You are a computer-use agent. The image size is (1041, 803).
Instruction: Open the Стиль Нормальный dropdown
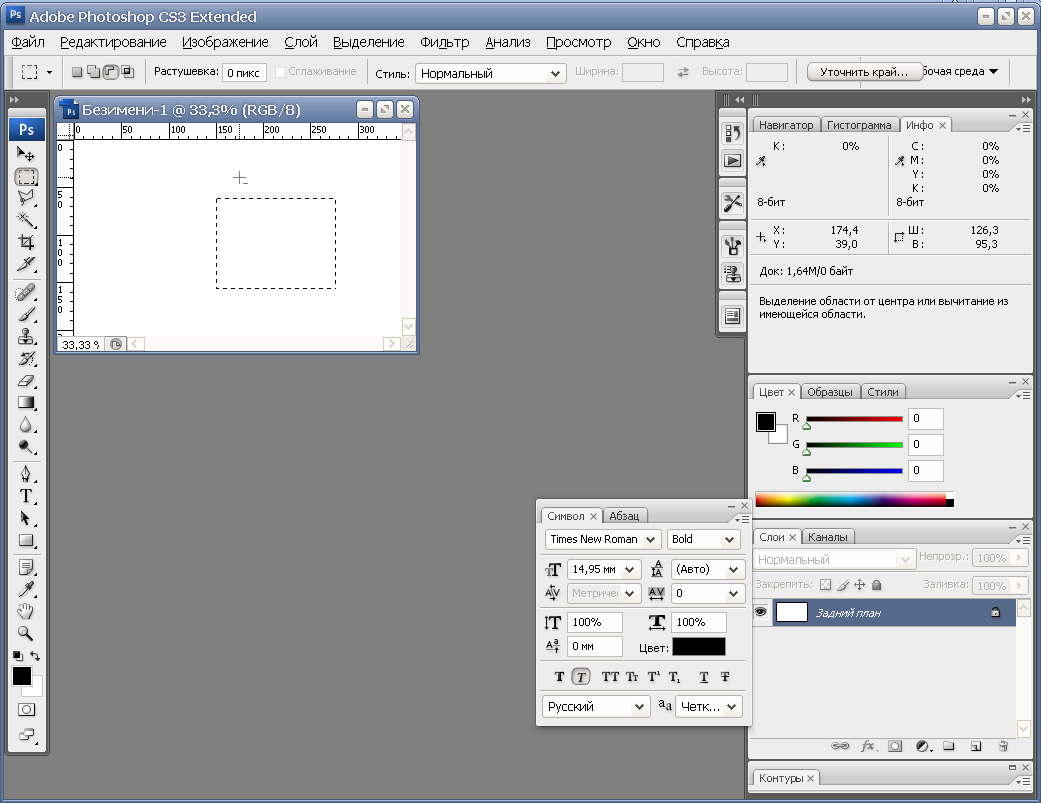tap(491, 73)
